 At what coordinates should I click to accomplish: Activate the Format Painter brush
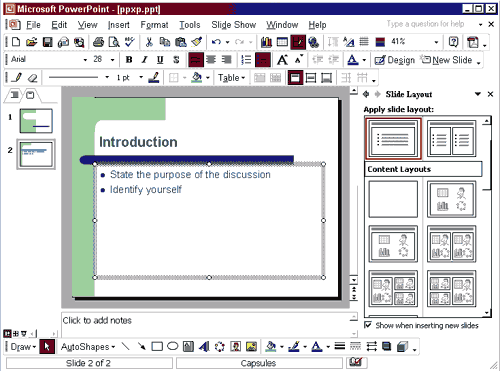pyautogui.click(x=197, y=42)
